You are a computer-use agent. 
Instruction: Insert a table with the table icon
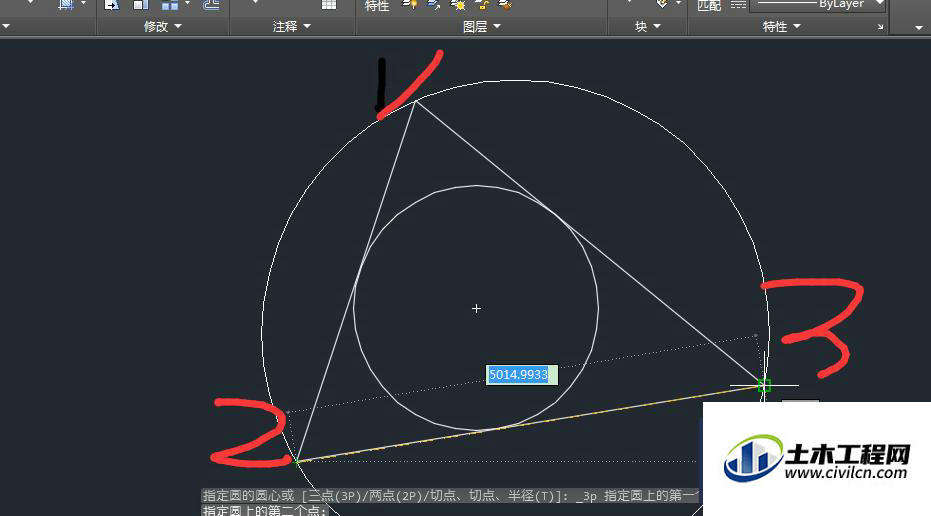(329, 5)
